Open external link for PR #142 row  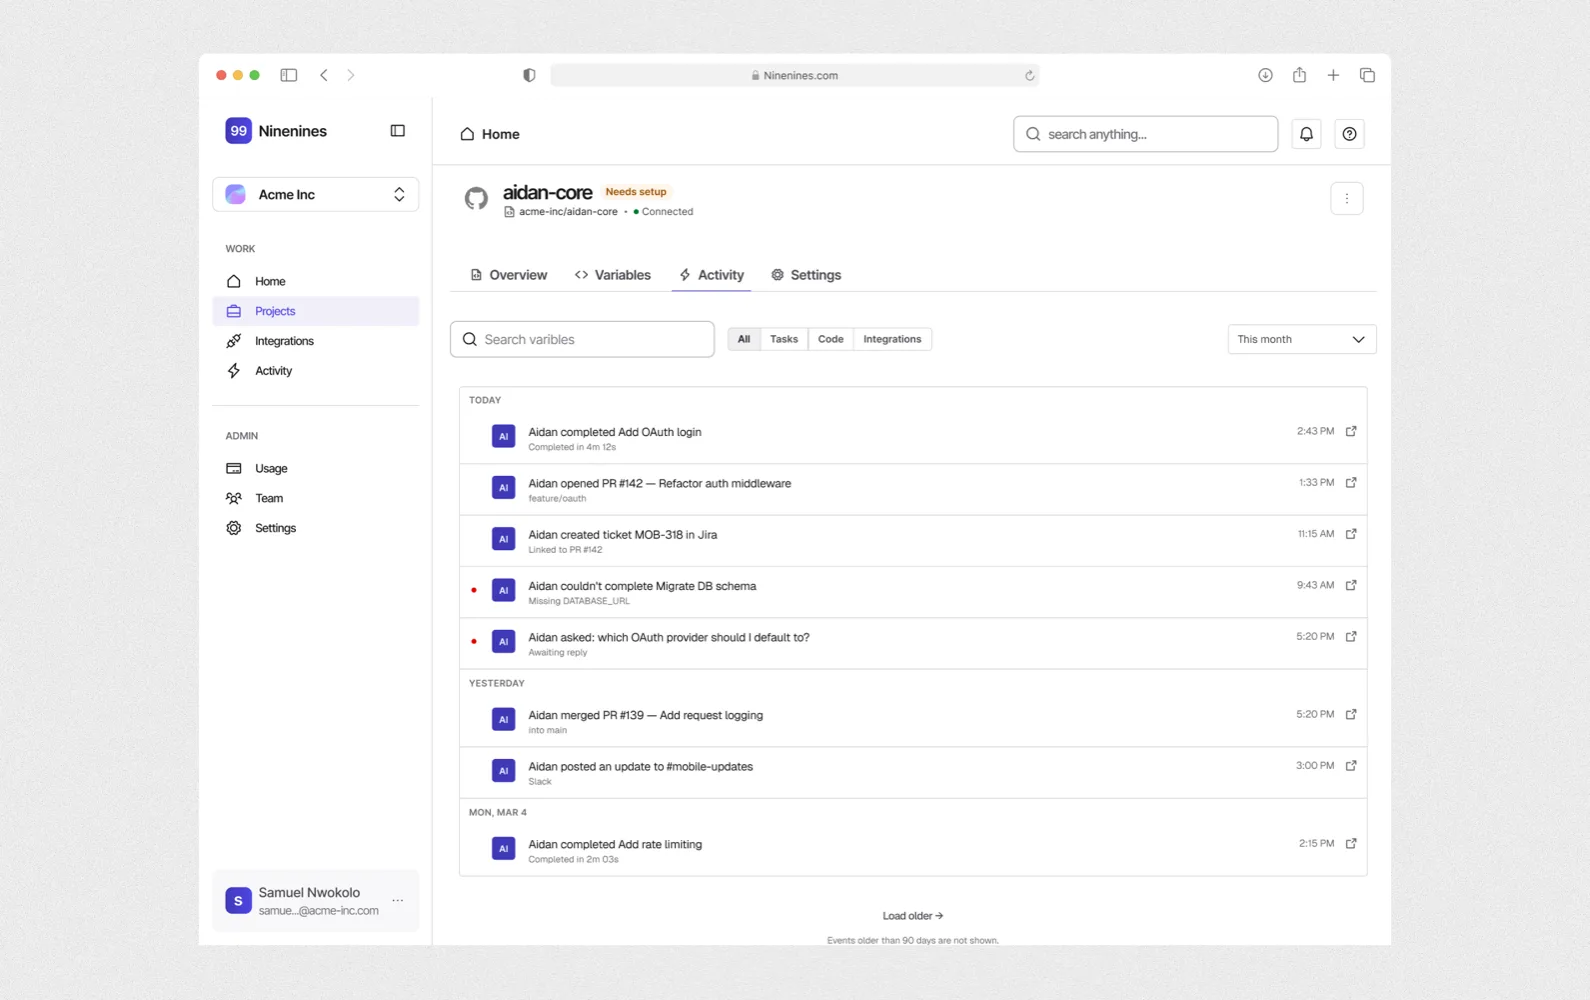(1351, 482)
